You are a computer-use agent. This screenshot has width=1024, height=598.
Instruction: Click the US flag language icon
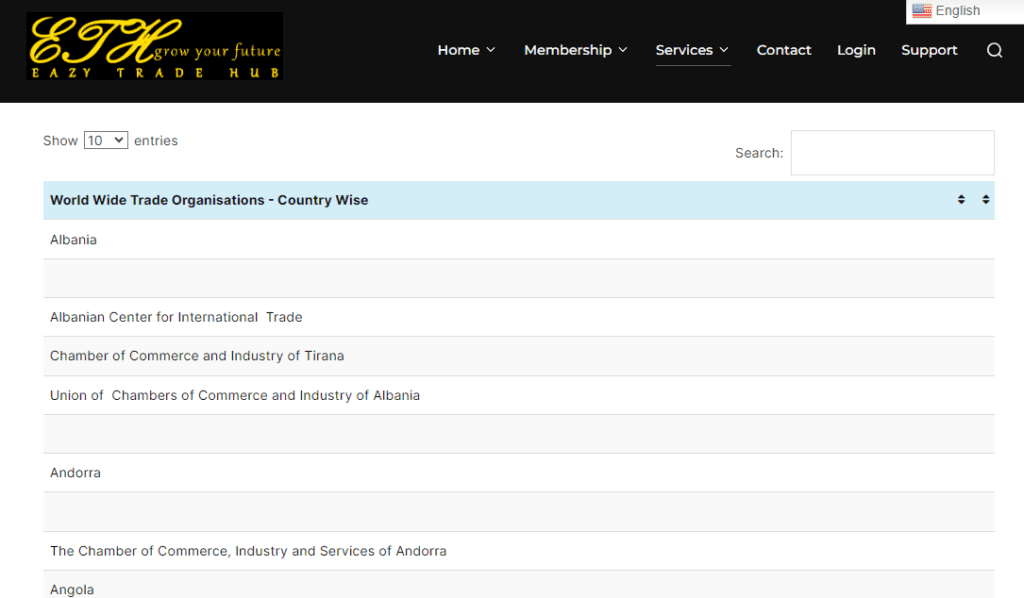click(x=921, y=11)
